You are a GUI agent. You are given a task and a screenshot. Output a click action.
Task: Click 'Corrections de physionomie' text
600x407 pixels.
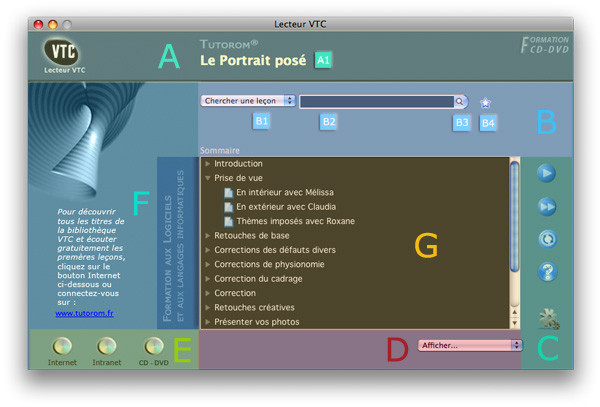click(x=269, y=264)
